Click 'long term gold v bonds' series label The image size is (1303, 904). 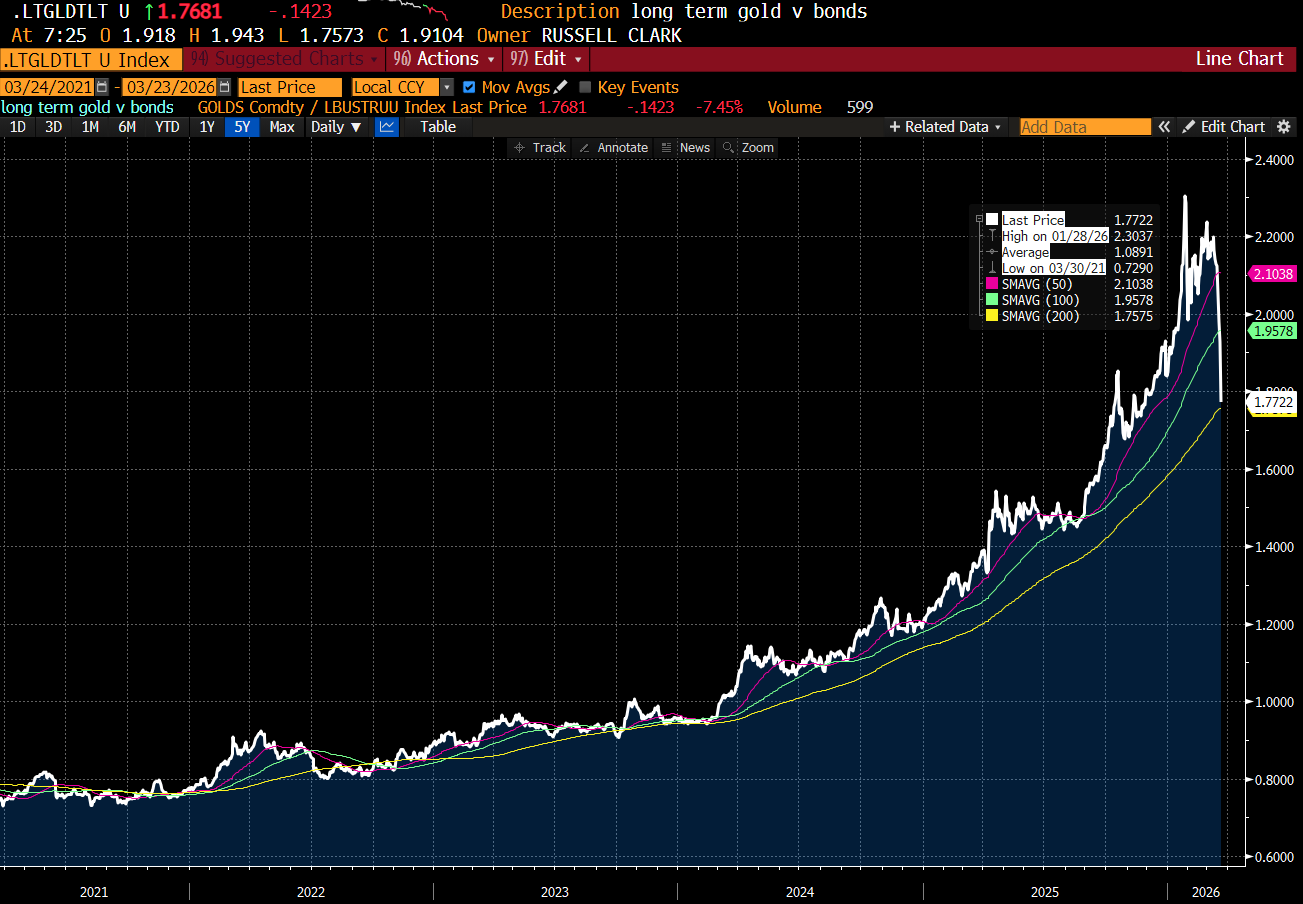coord(87,107)
